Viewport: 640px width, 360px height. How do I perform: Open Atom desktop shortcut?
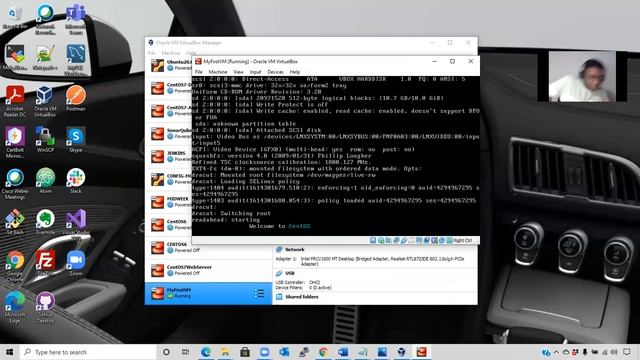click(45, 180)
